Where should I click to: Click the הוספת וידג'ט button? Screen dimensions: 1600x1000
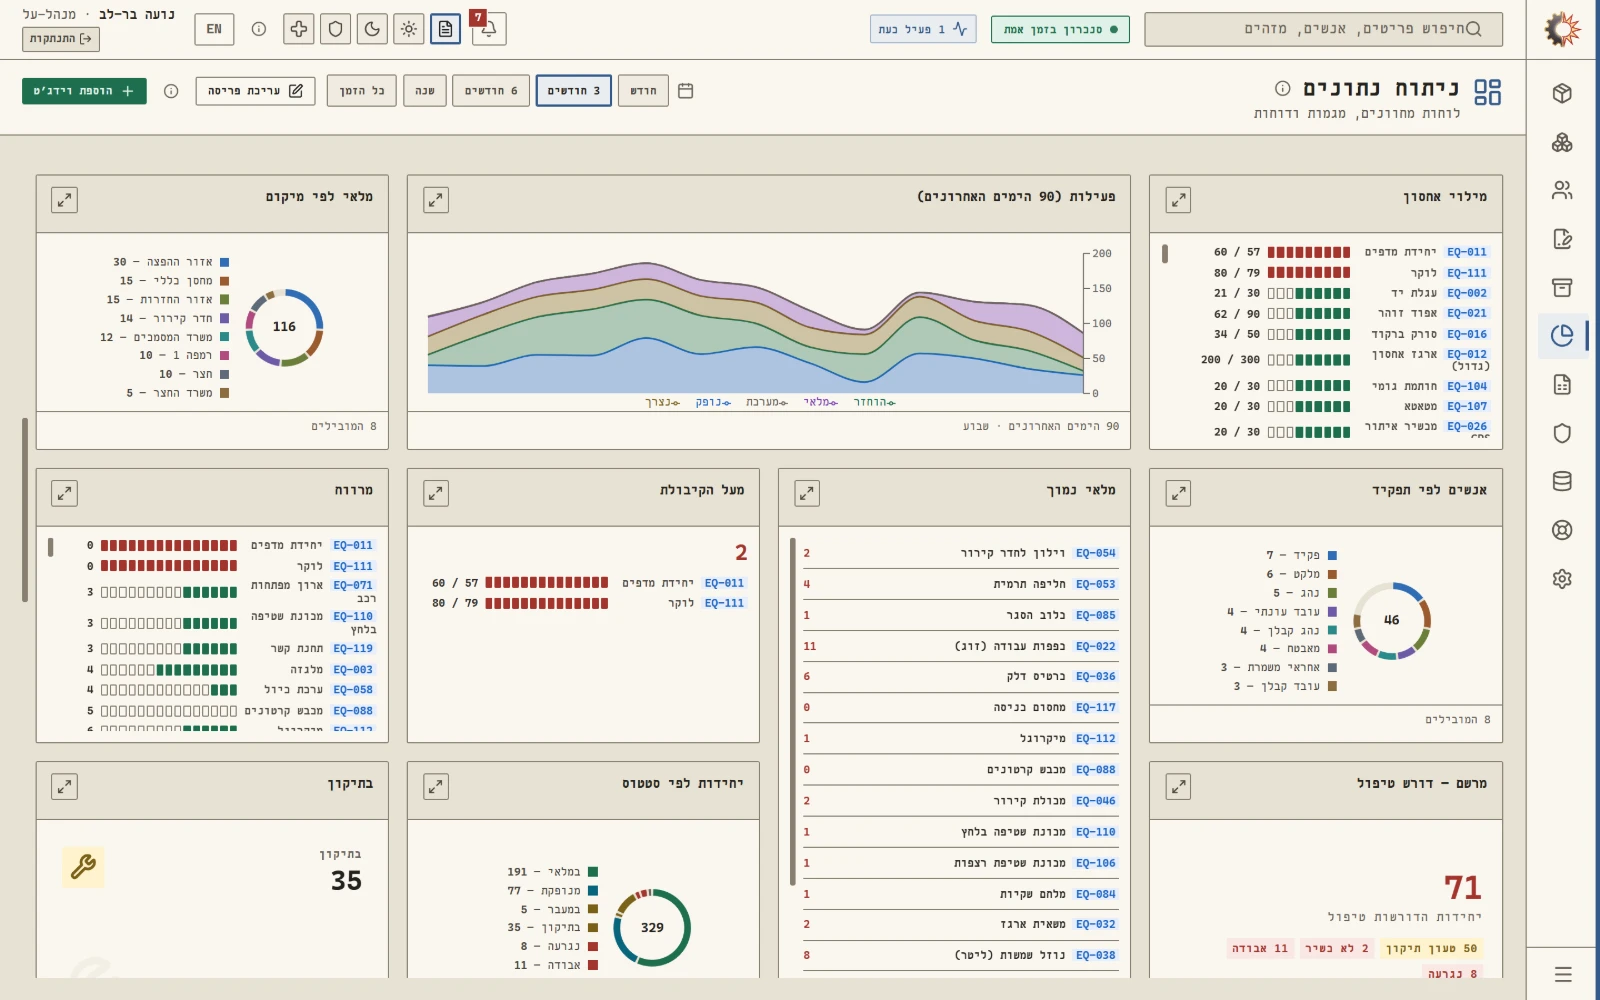84,91
